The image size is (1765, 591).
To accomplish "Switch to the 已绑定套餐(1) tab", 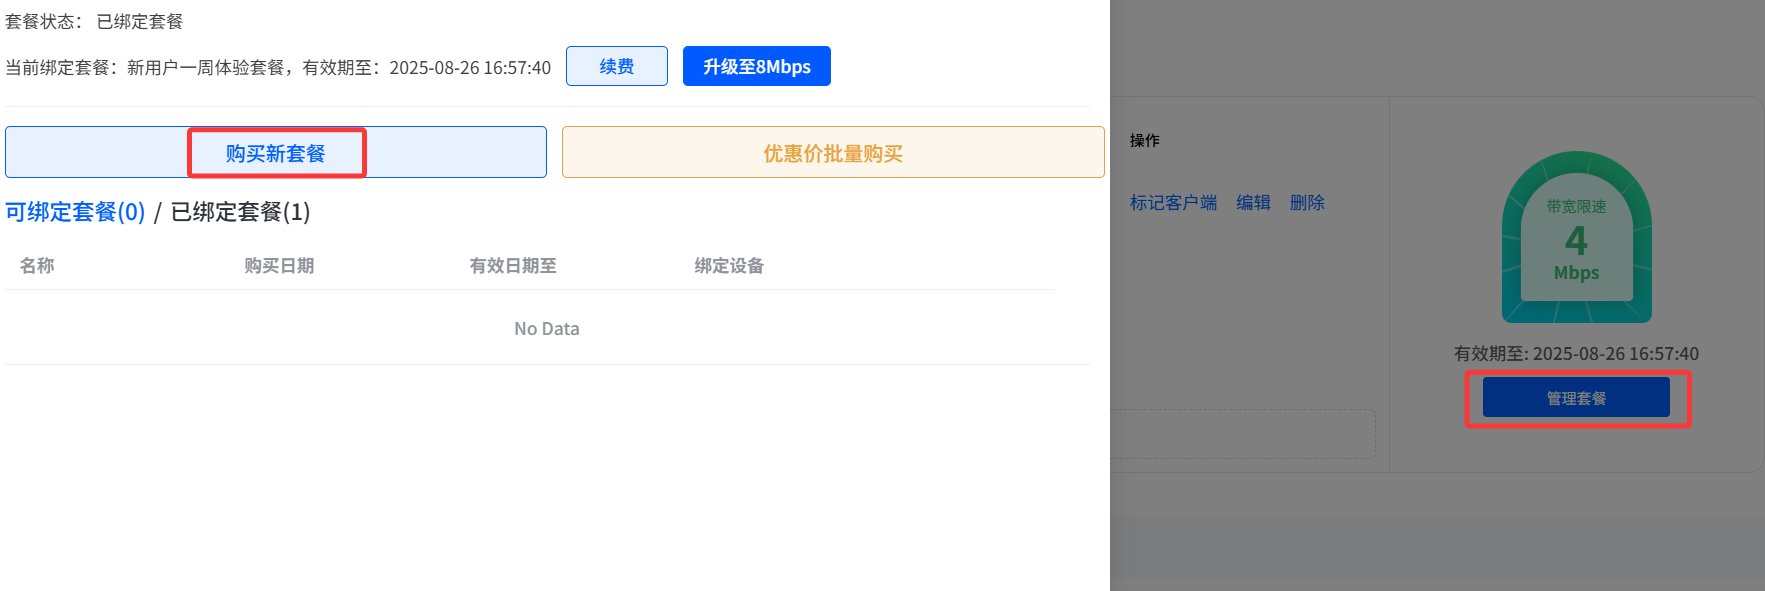I will 240,212.
